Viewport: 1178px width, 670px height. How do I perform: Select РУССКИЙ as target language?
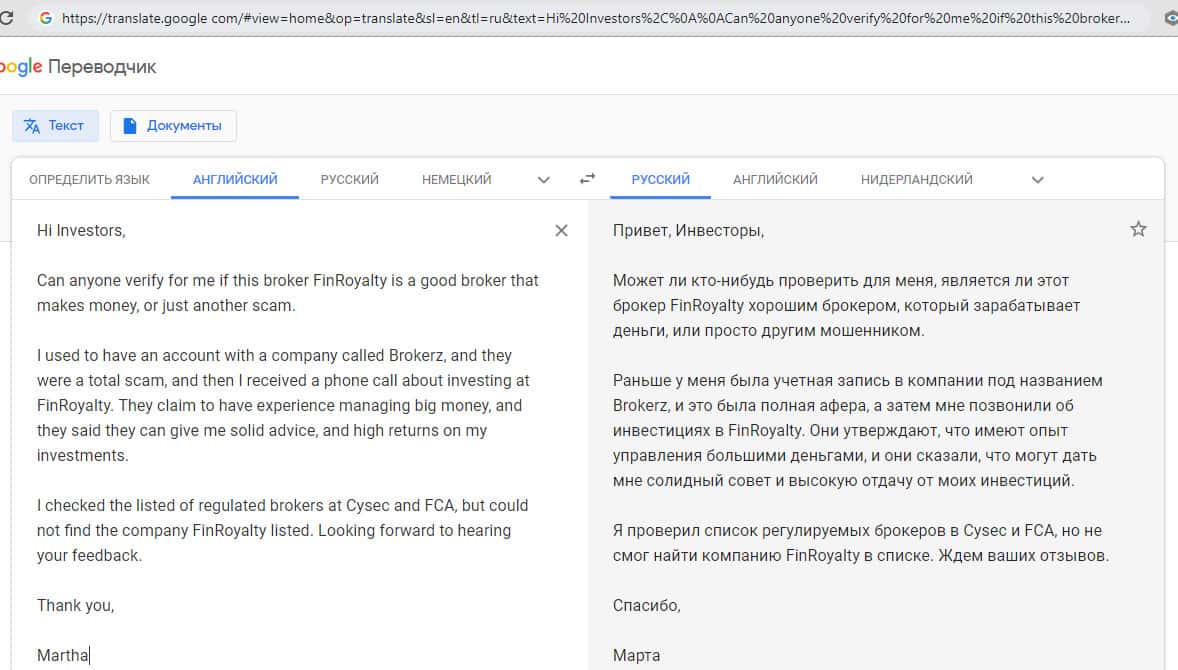661,180
